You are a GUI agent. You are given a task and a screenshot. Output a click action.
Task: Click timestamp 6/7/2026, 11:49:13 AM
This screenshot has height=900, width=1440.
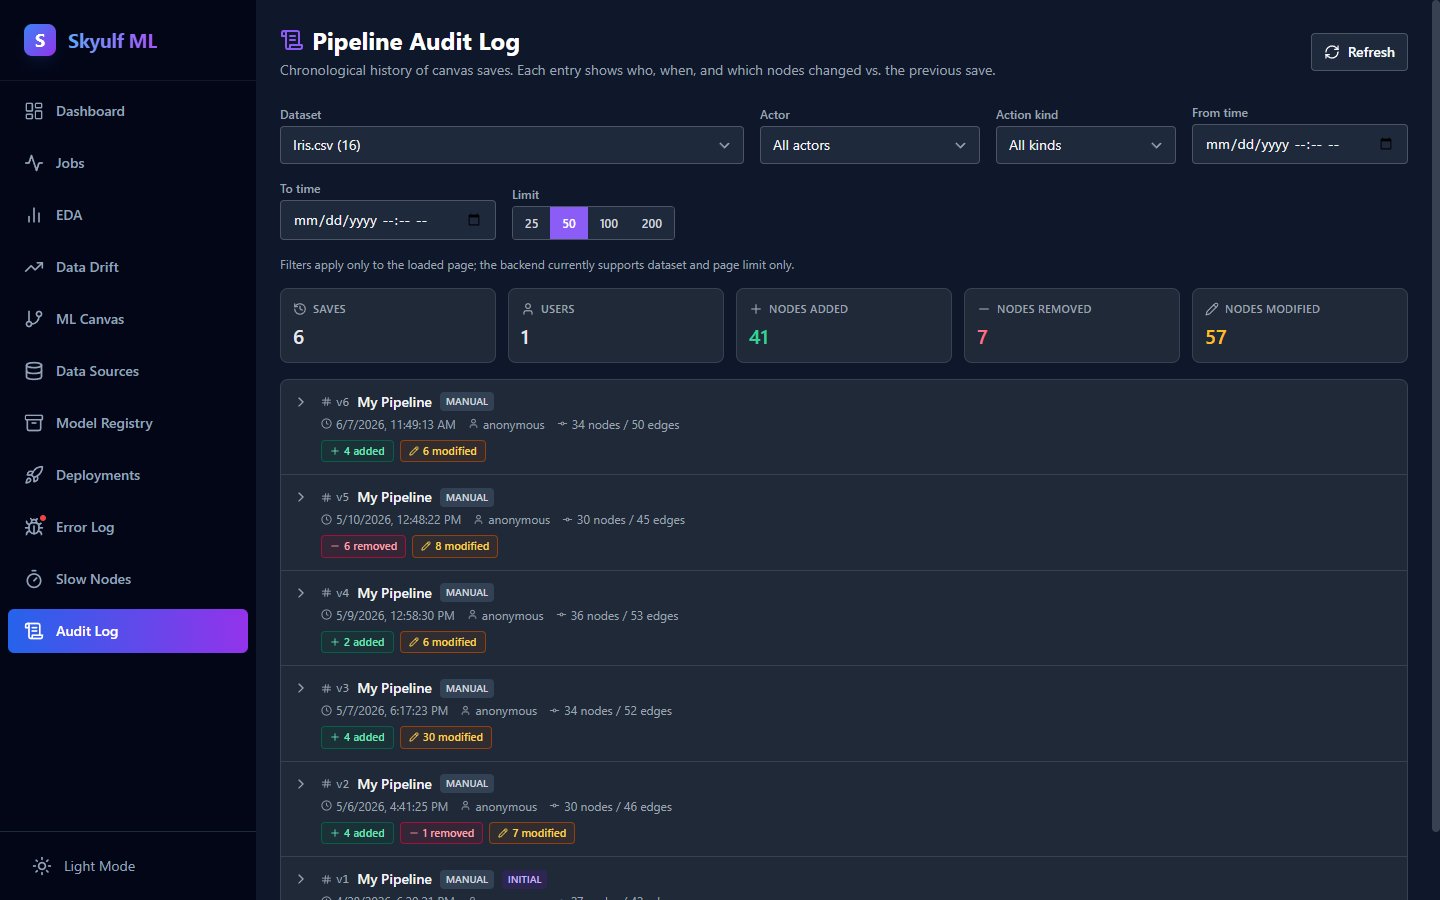pyautogui.click(x=396, y=425)
